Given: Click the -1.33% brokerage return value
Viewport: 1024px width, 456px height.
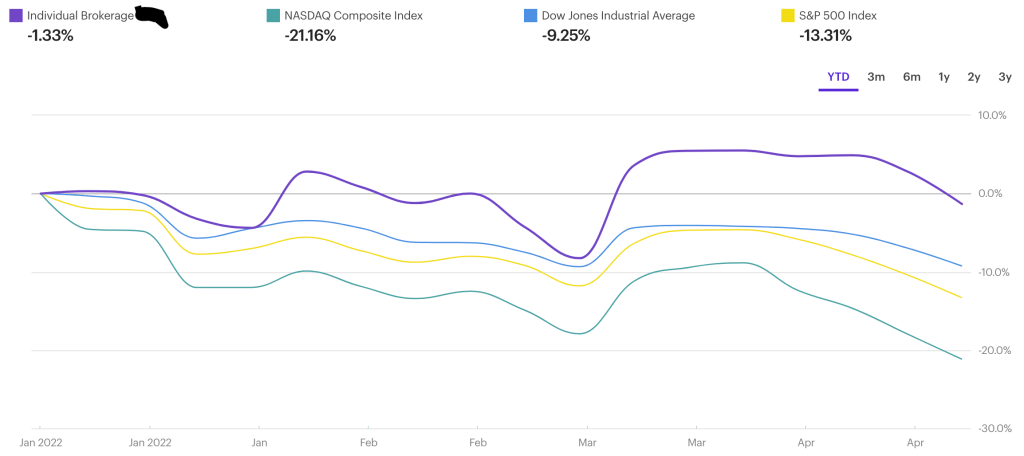Looking at the screenshot, I should click(50, 36).
